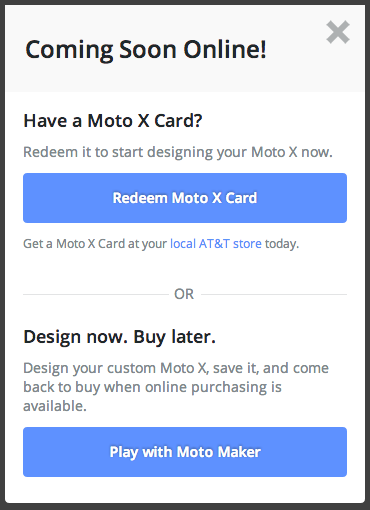The width and height of the screenshot is (370, 510).
Task: Click the horizontal line left of OR
Action: 96,295
